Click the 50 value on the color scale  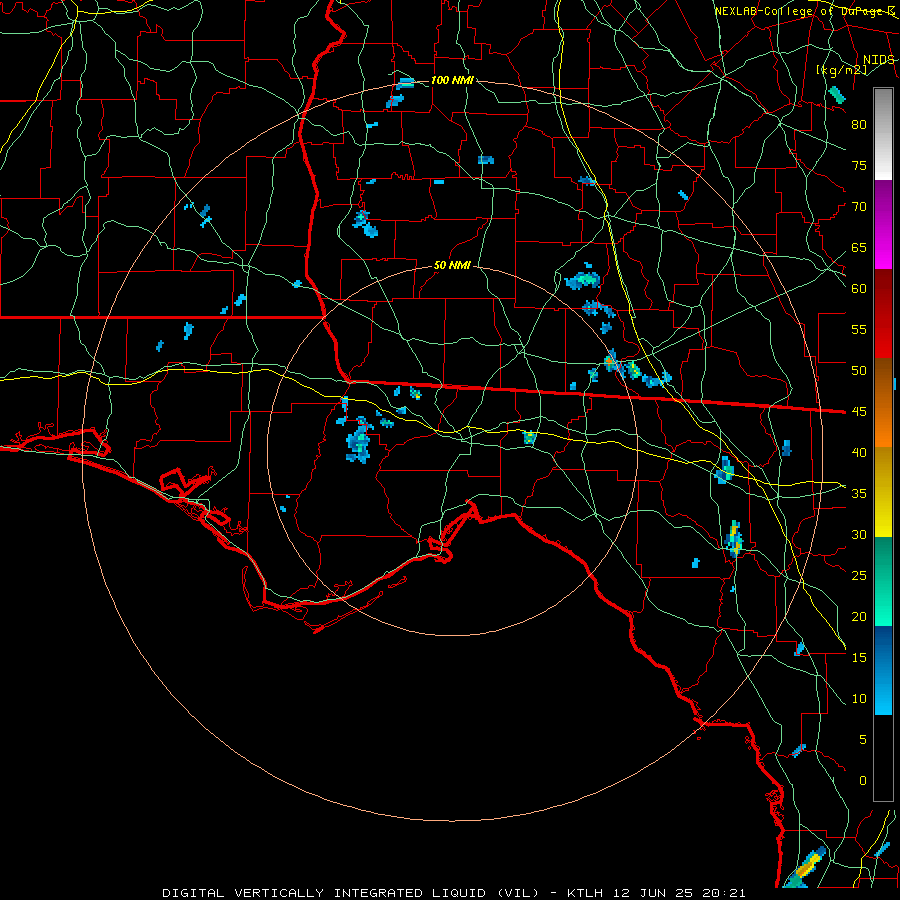click(859, 371)
